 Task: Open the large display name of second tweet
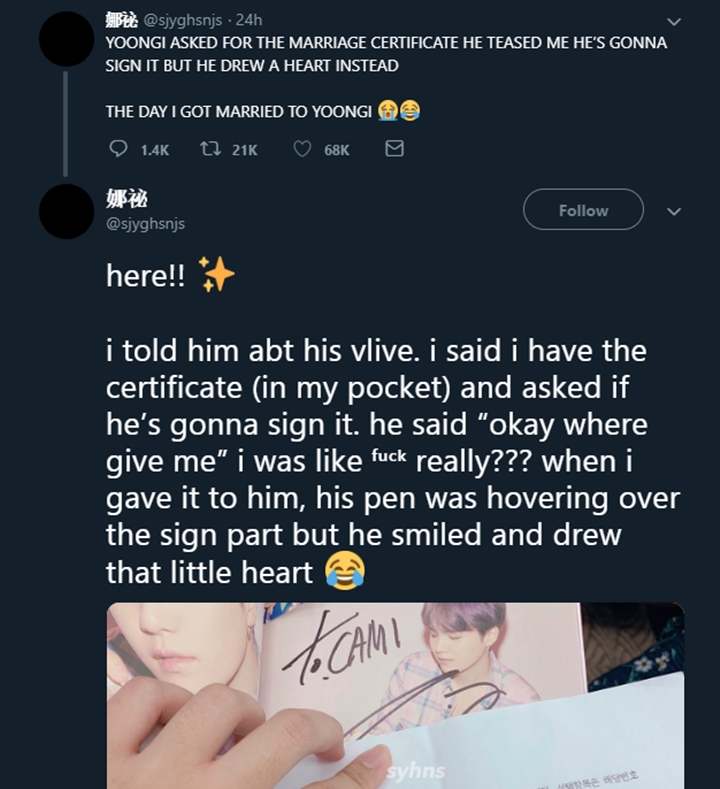(x=127, y=199)
